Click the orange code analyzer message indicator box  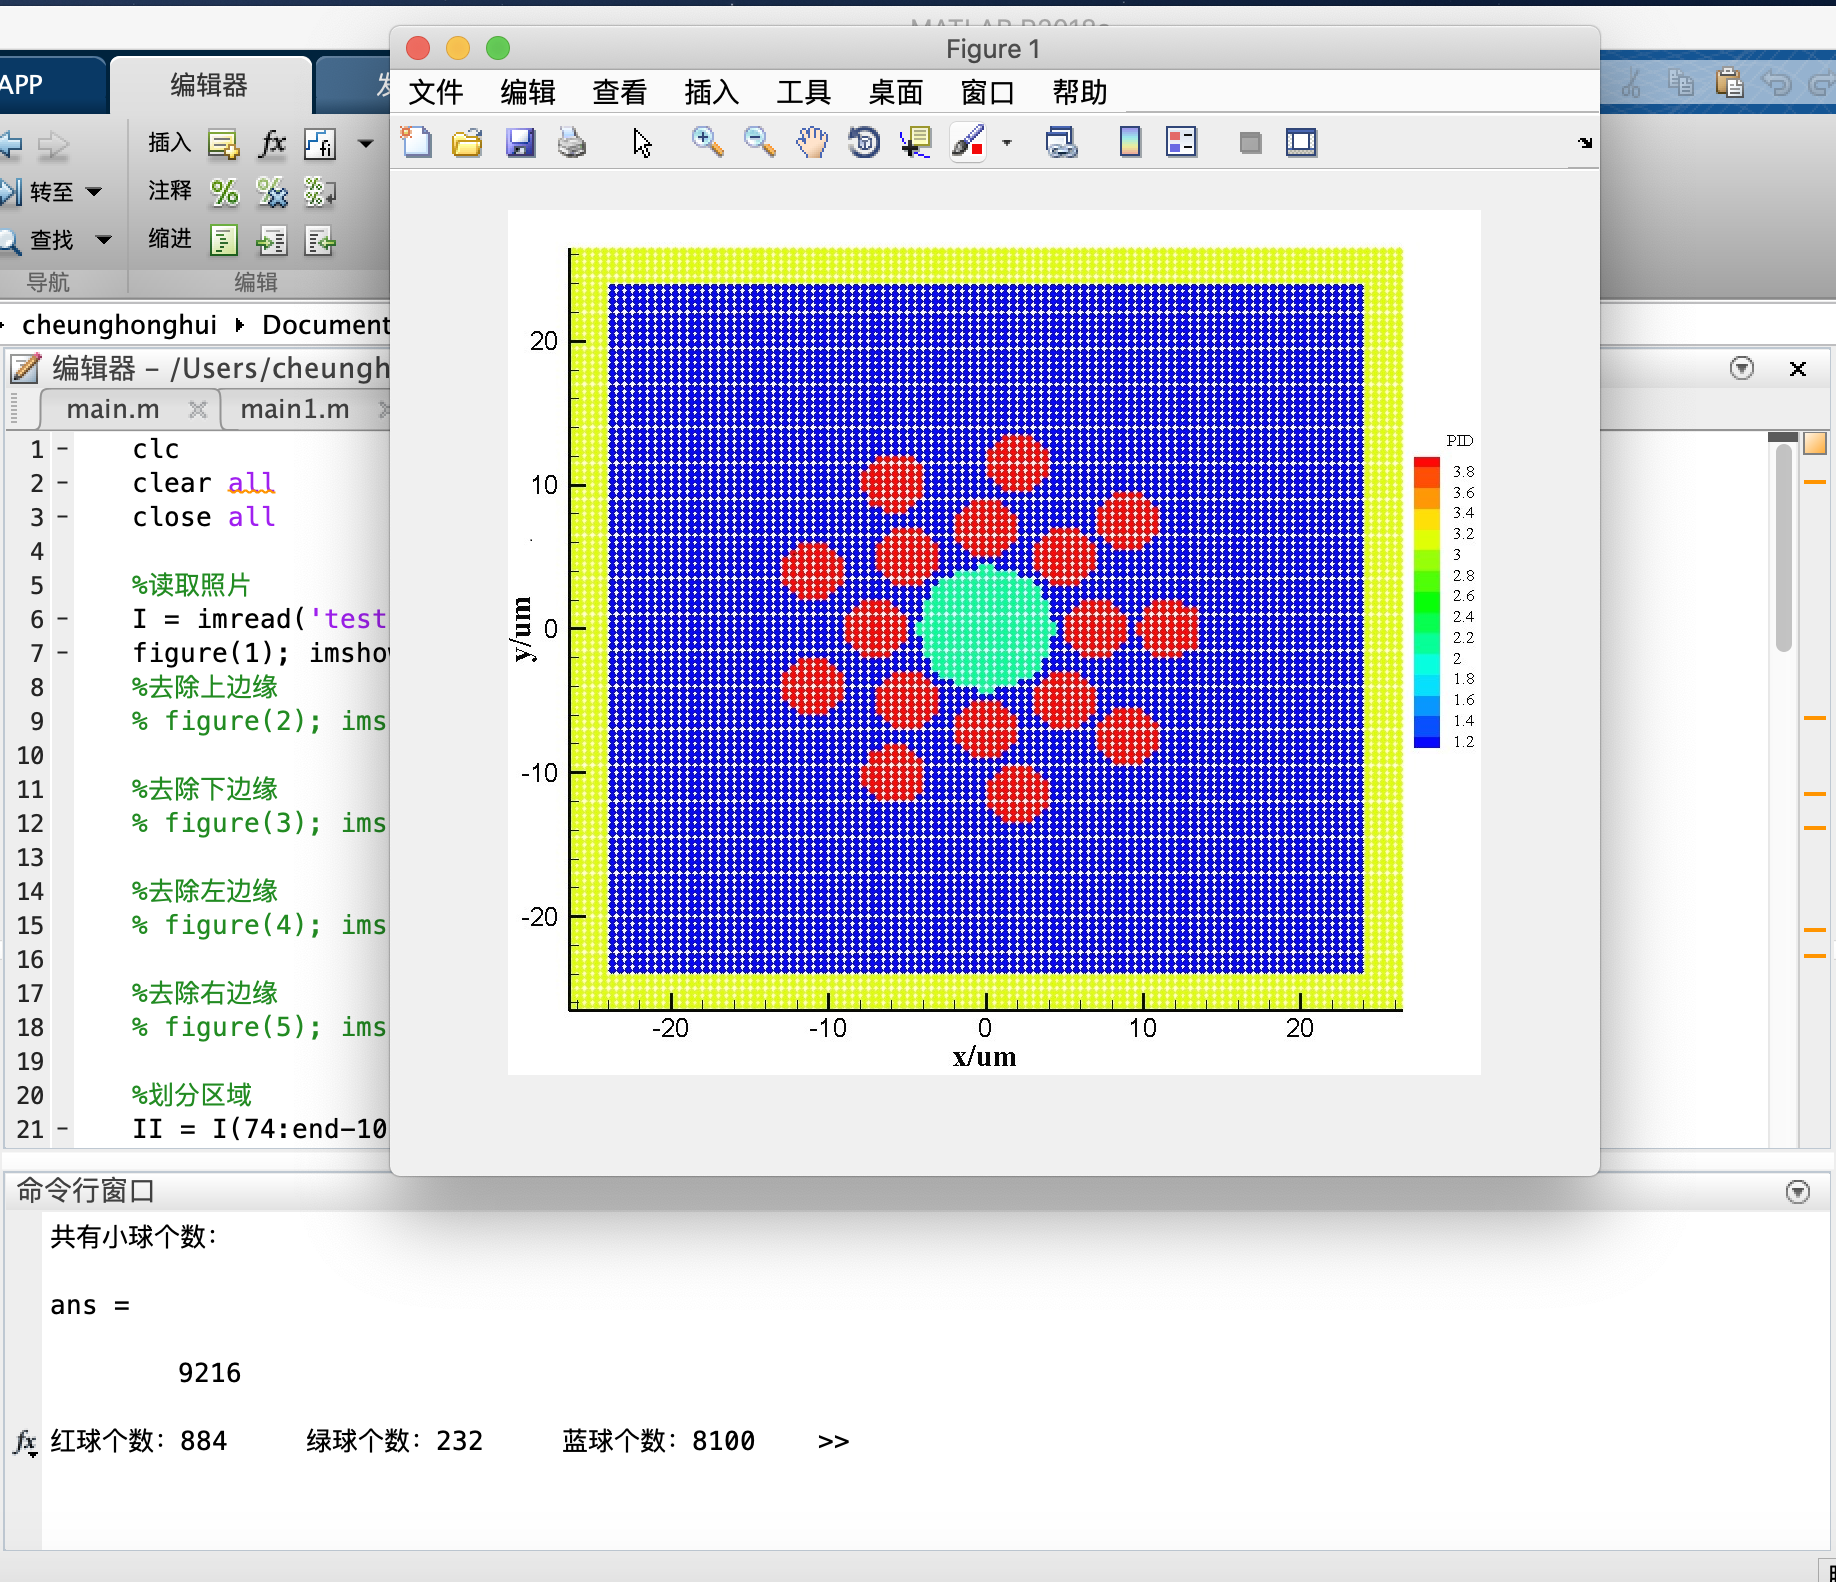pos(1815,443)
